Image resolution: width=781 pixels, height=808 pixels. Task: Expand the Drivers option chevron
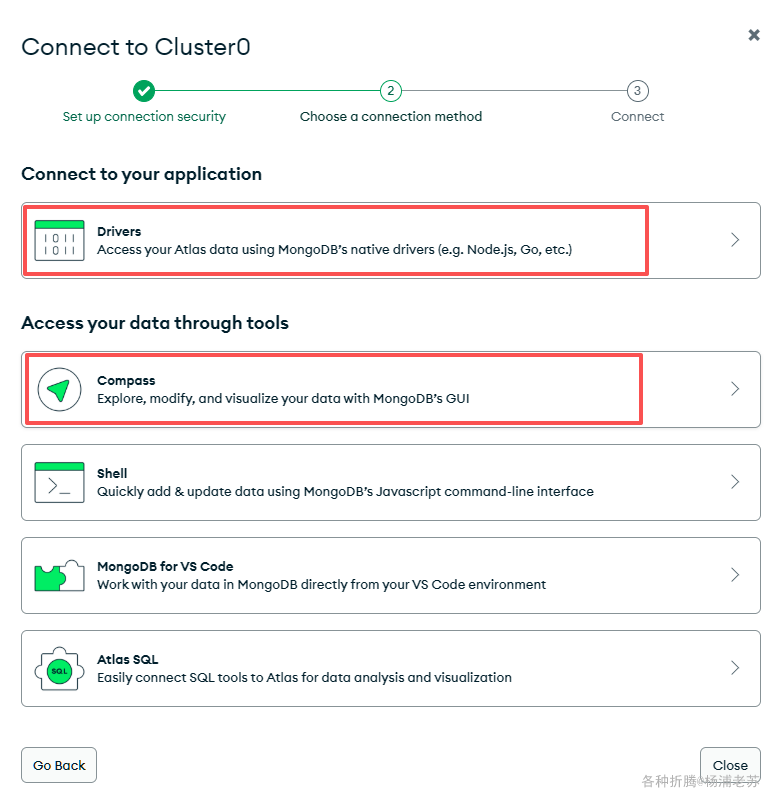735,240
